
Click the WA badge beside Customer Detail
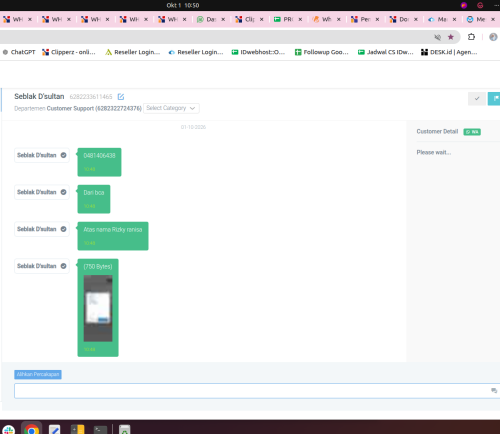[x=472, y=132]
